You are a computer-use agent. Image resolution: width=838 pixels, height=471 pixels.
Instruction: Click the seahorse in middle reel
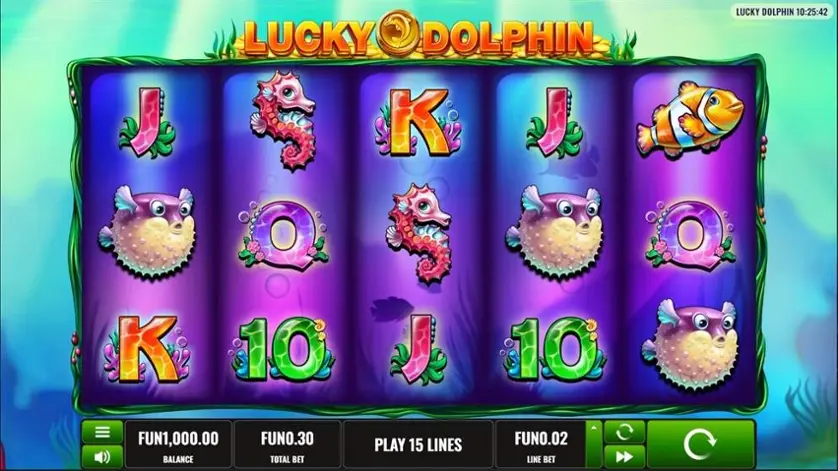point(420,234)
